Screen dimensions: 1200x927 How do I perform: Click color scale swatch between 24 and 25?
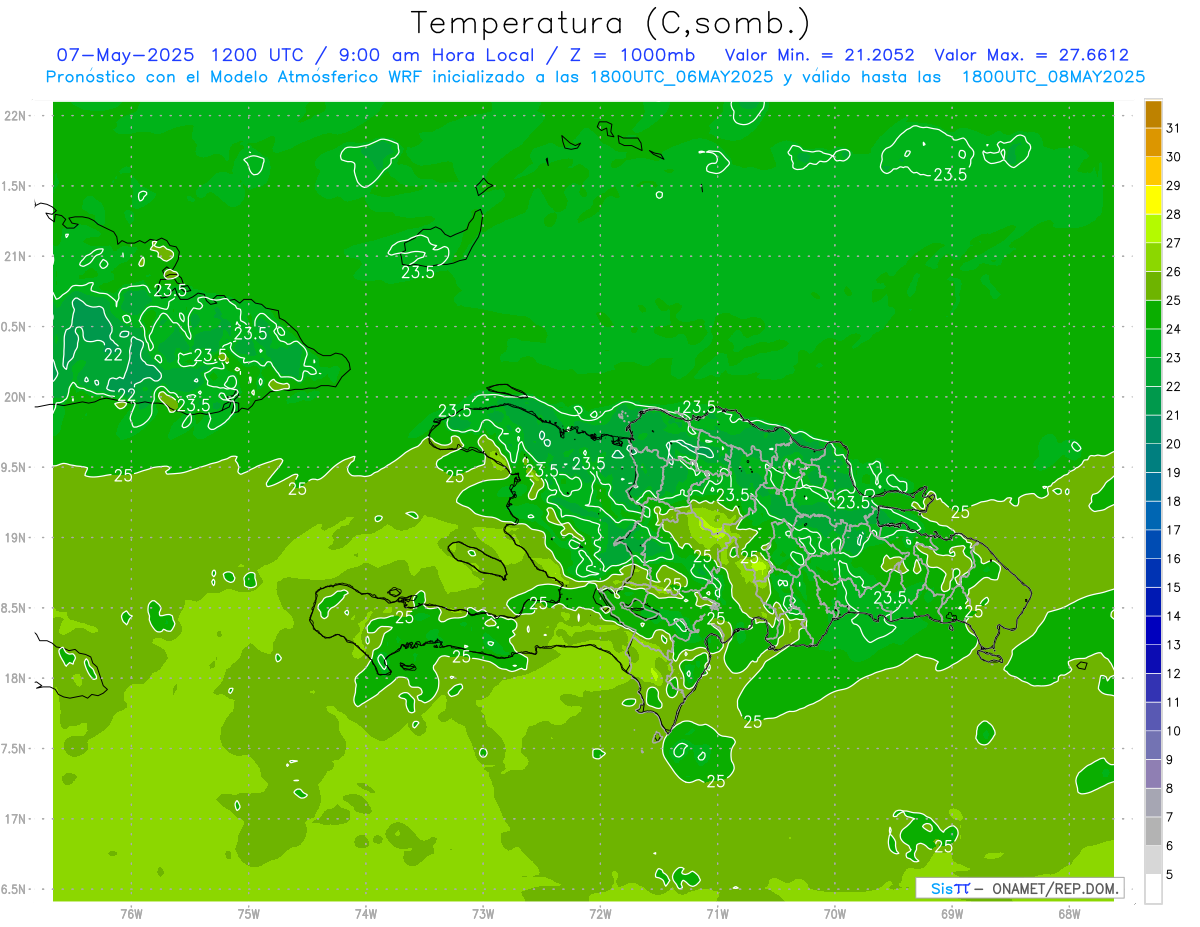coord(1153,314)
